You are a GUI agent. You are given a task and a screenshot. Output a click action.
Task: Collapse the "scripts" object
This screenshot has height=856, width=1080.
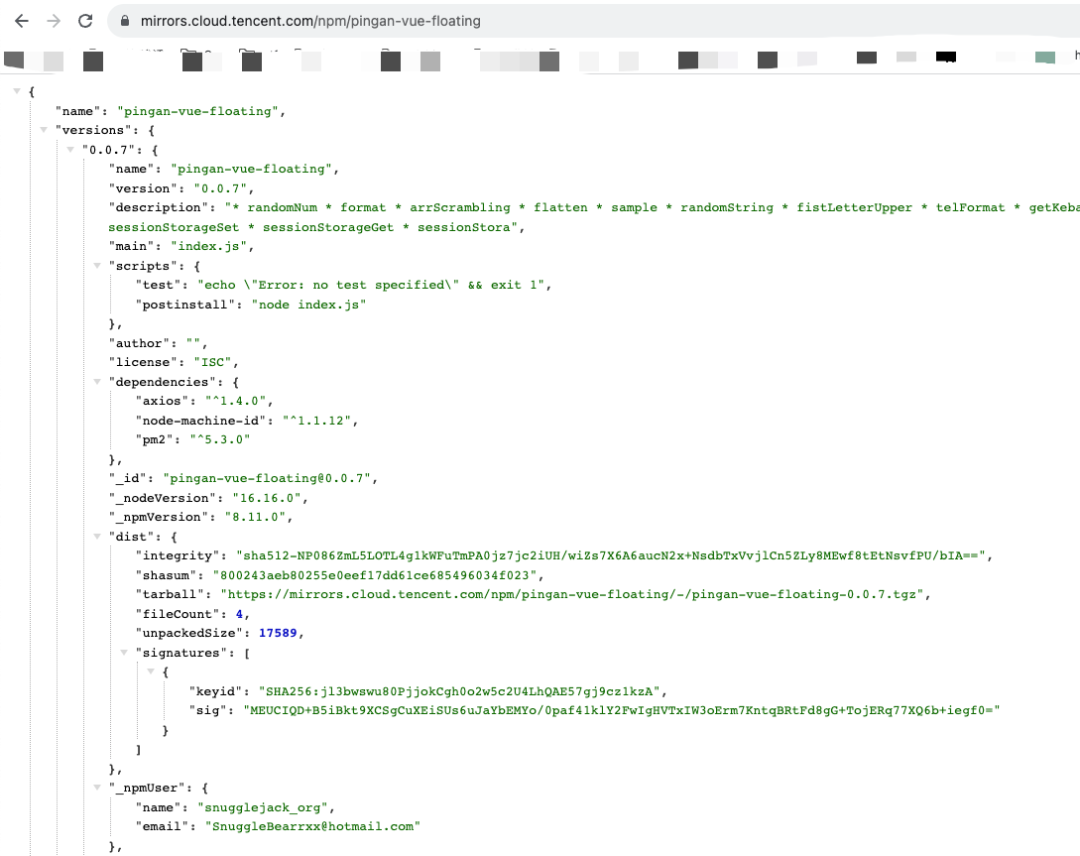pos(97,265)
